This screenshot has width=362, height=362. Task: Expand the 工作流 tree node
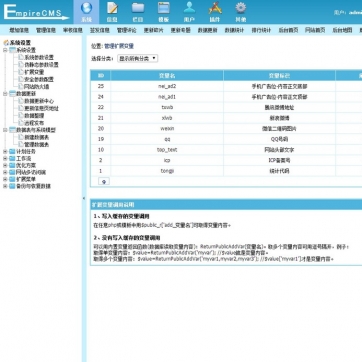[x=5, y=158]
